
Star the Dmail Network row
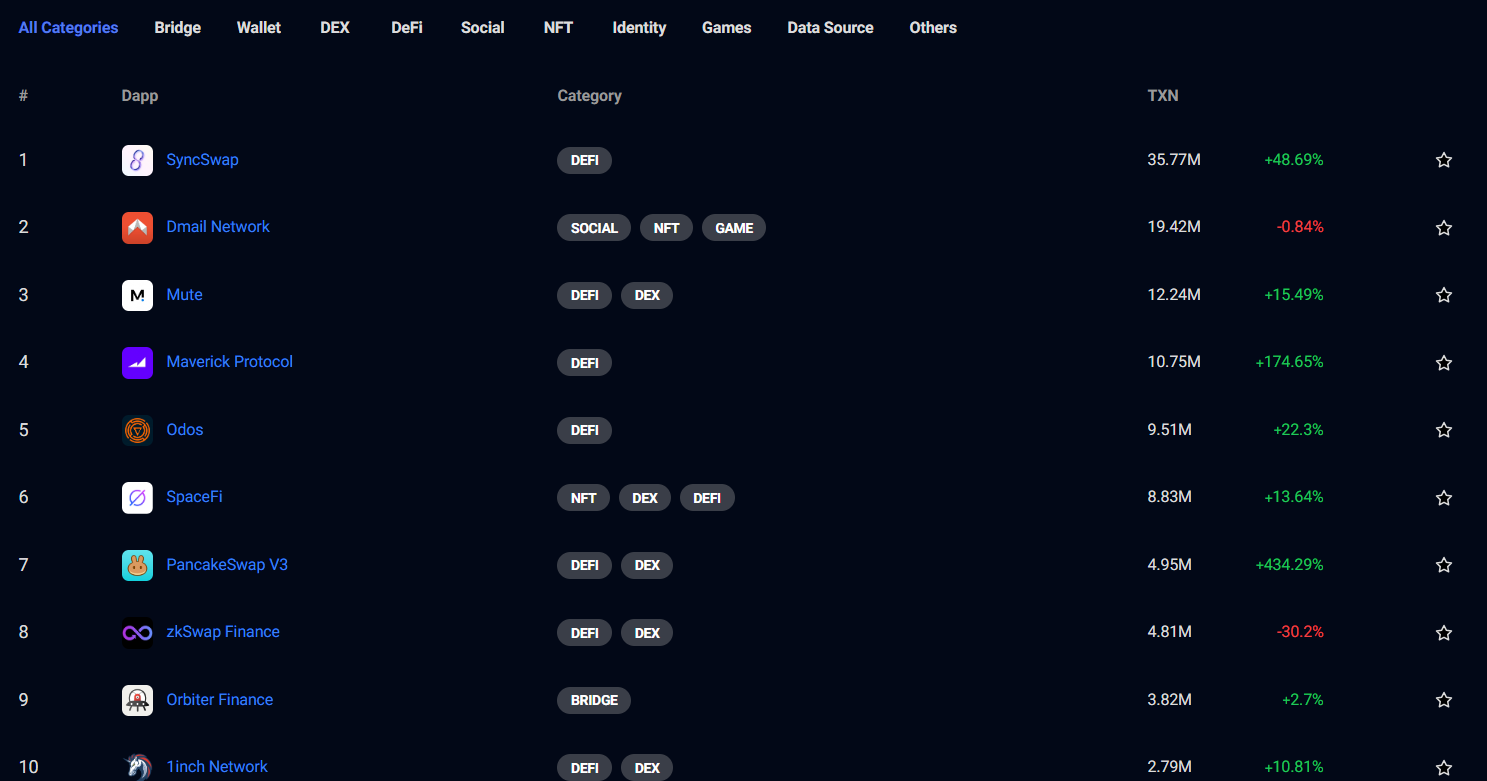click(1443, 228)
